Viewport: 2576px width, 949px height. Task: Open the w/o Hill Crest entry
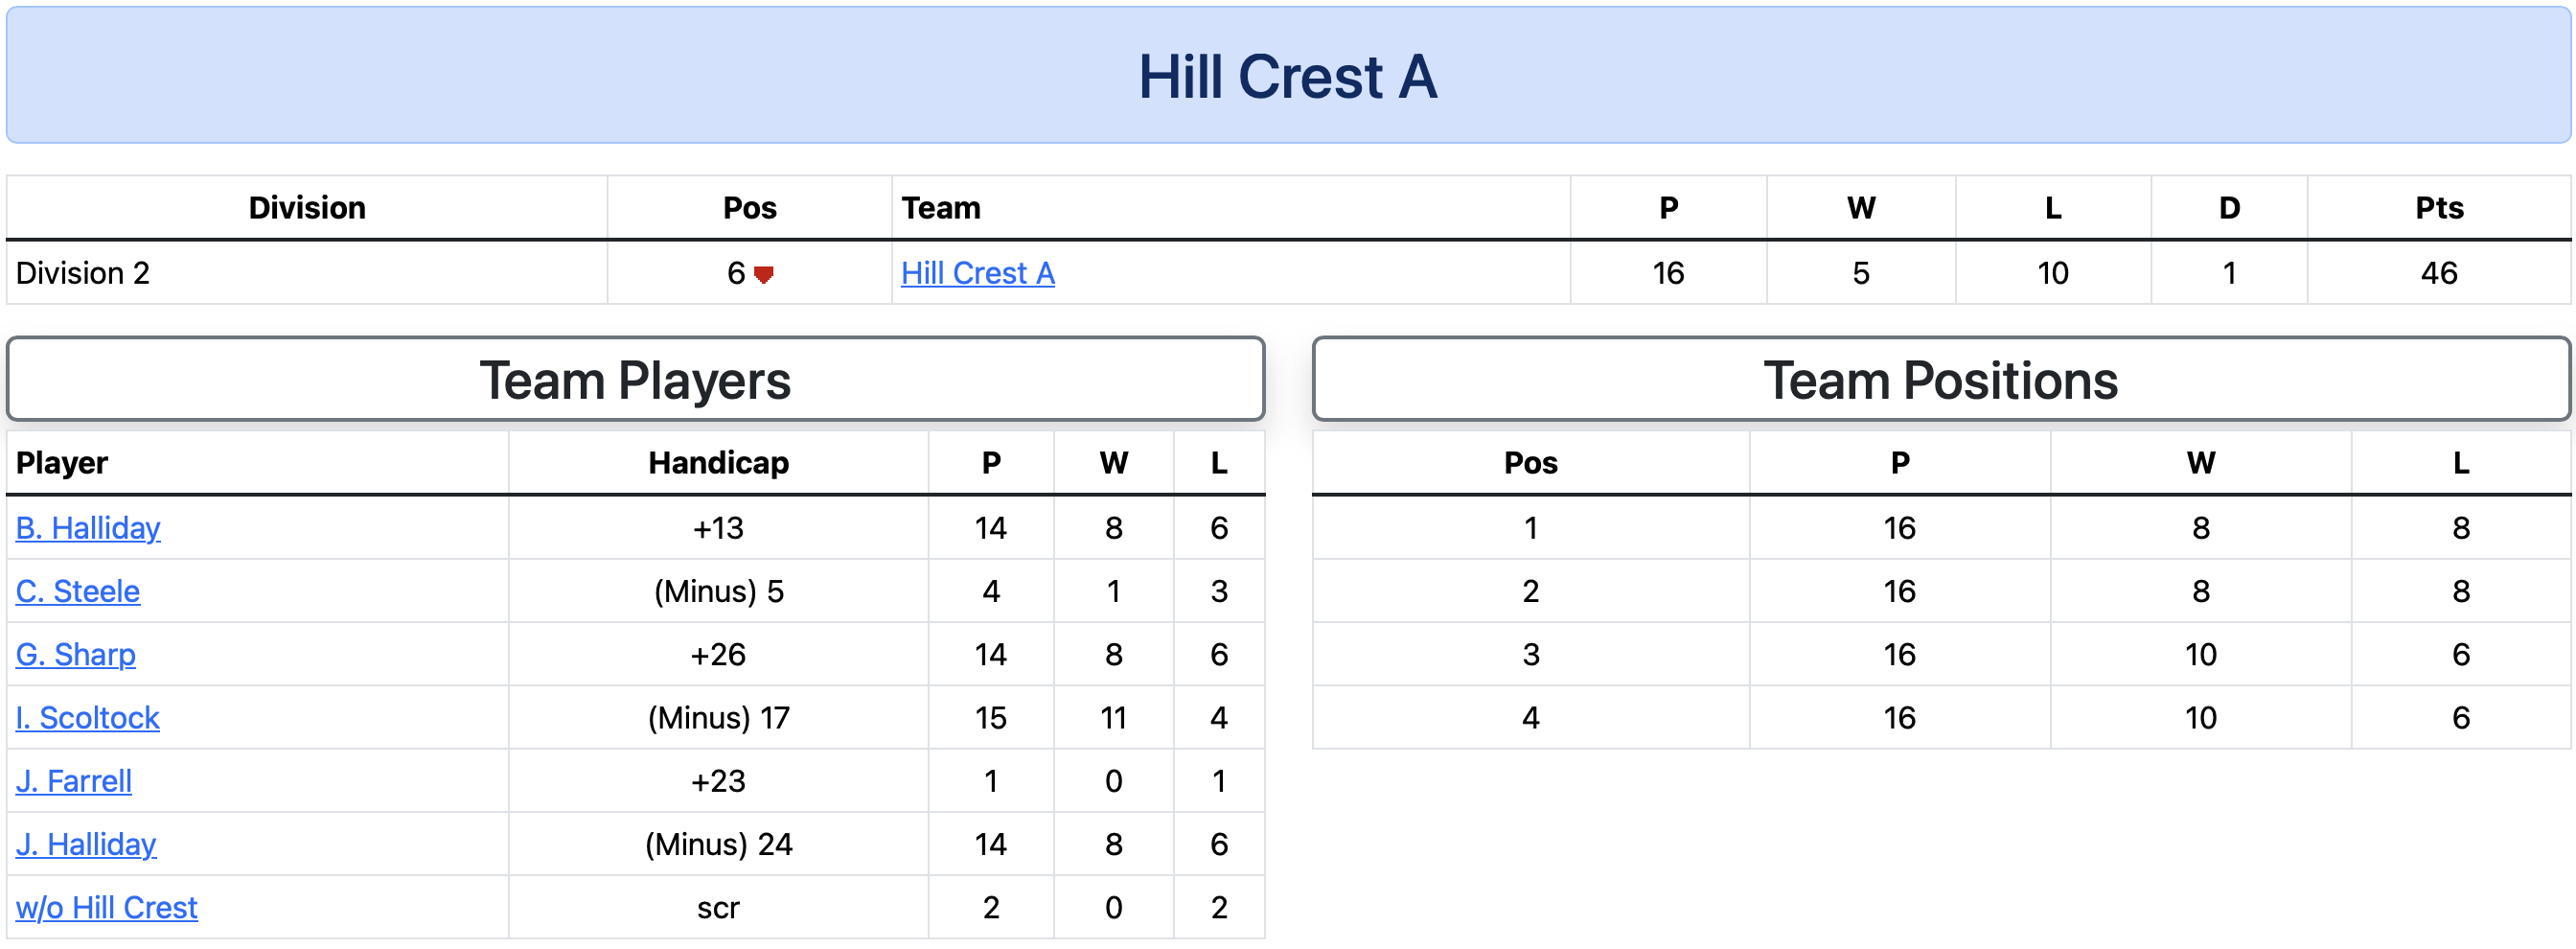pos(107,907)
